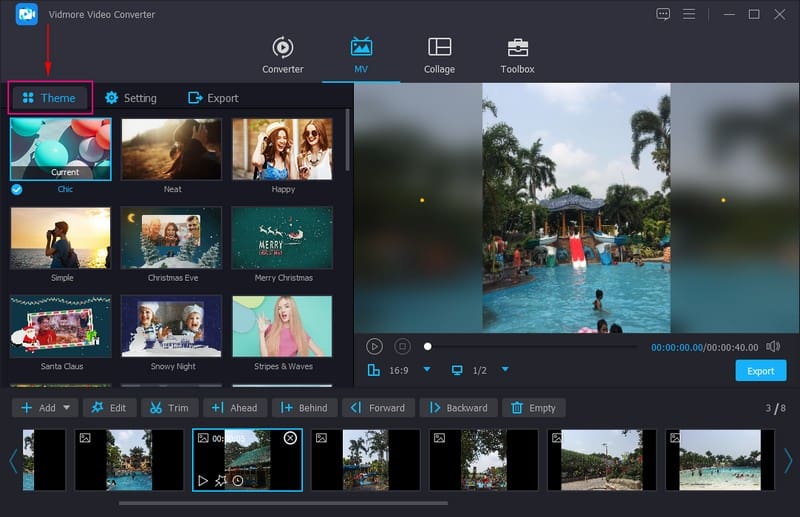Click the playback progress slider handle
The width and height of the screenshot is (800, 517).
428,346
